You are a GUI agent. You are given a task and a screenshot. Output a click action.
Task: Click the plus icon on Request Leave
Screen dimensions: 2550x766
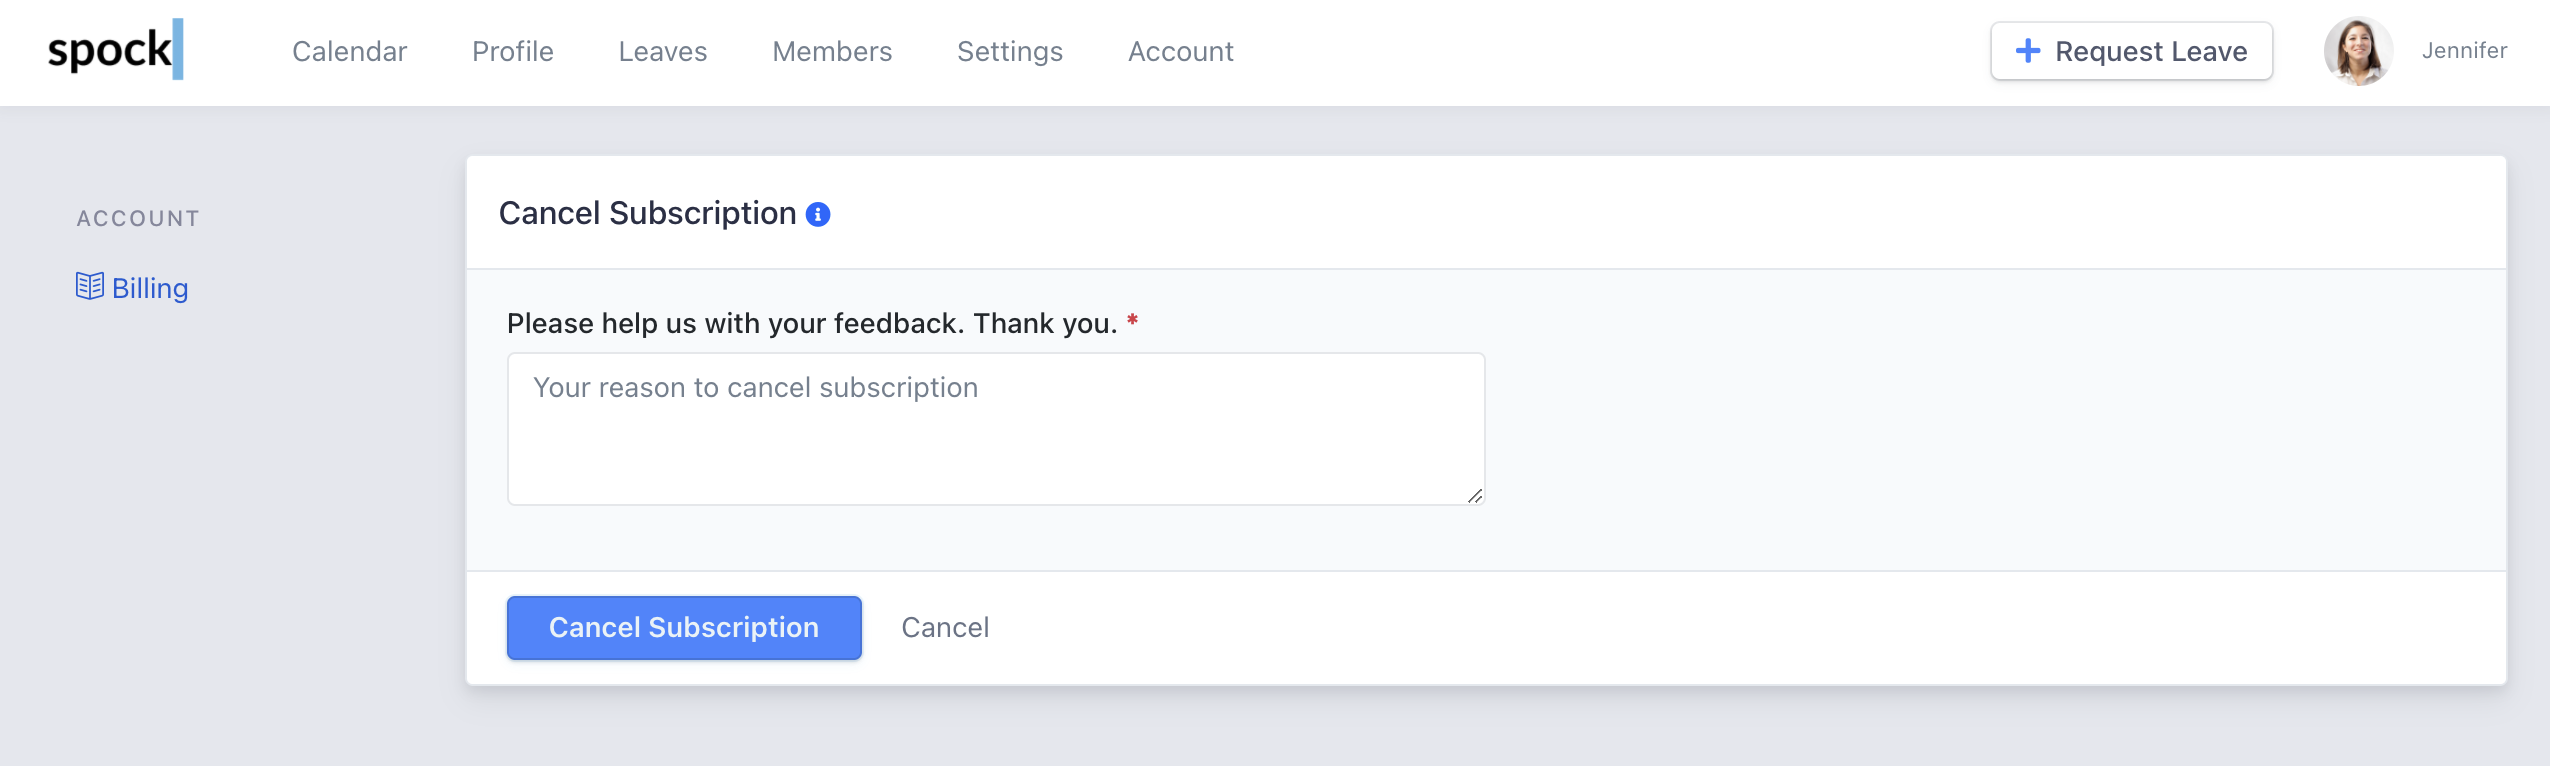tap(2027, 51)
